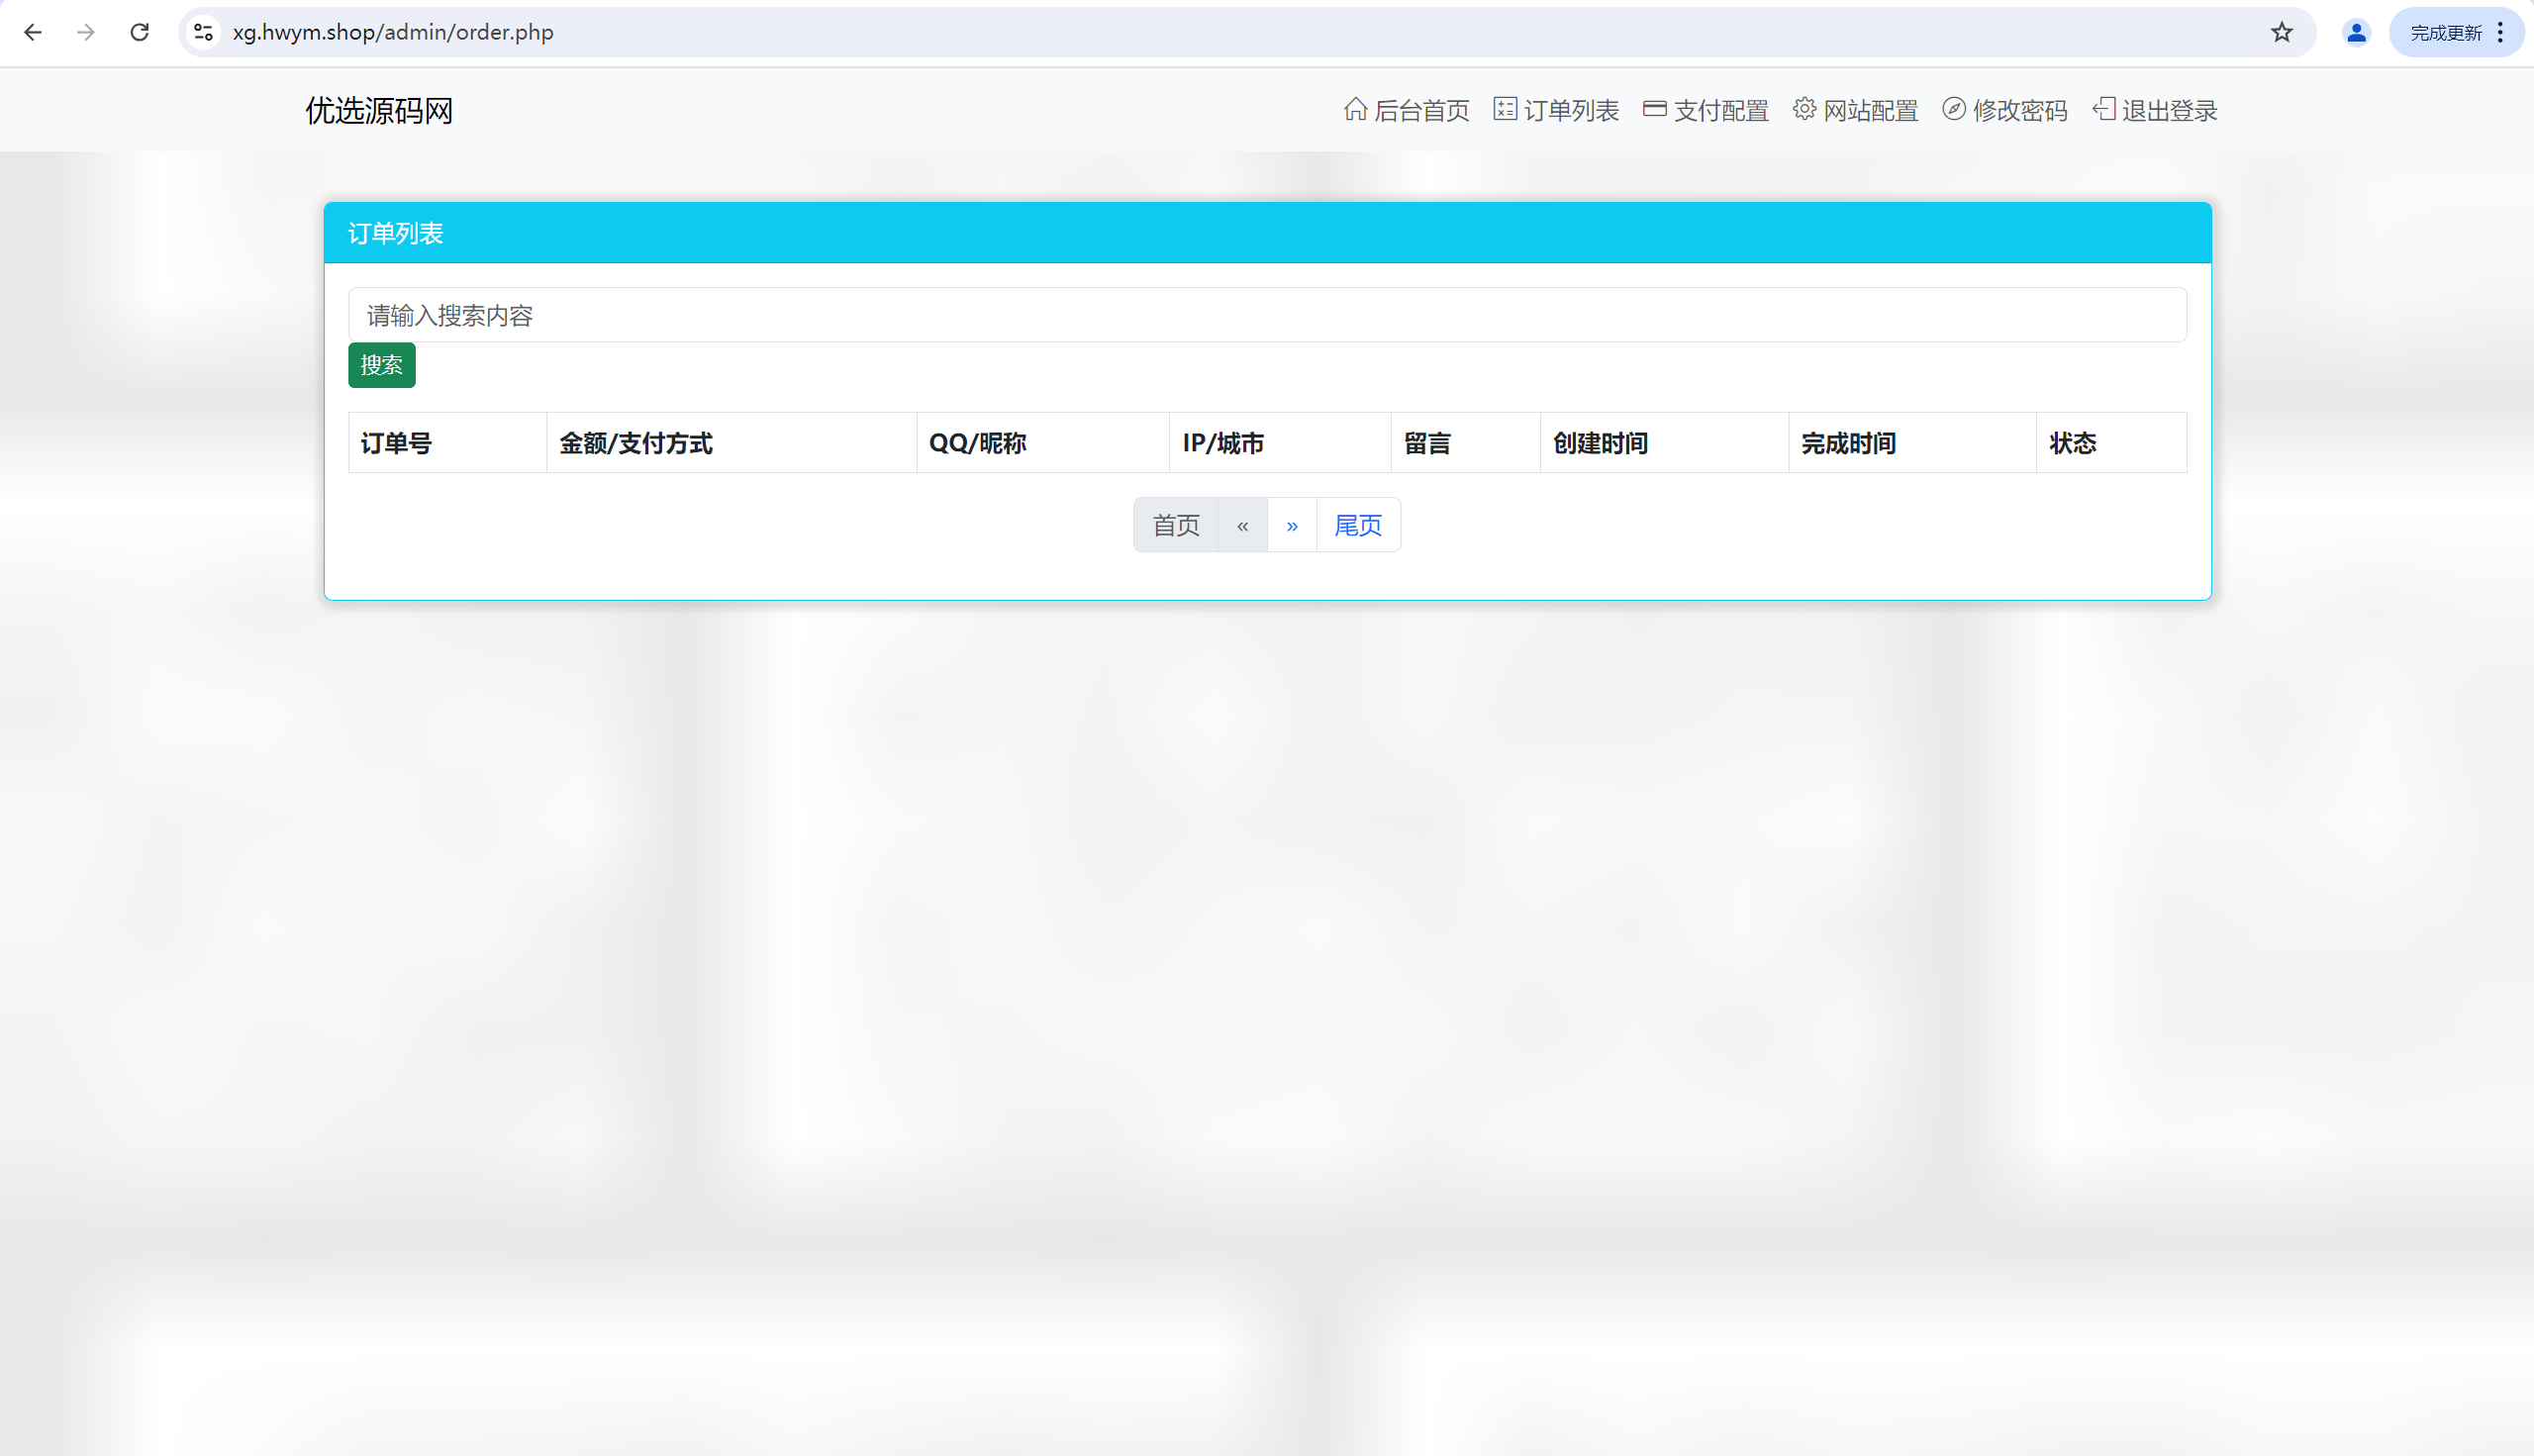Click the green 搜索 button
Screen dimensions: 2534x1456
click(x=382, y=365)
